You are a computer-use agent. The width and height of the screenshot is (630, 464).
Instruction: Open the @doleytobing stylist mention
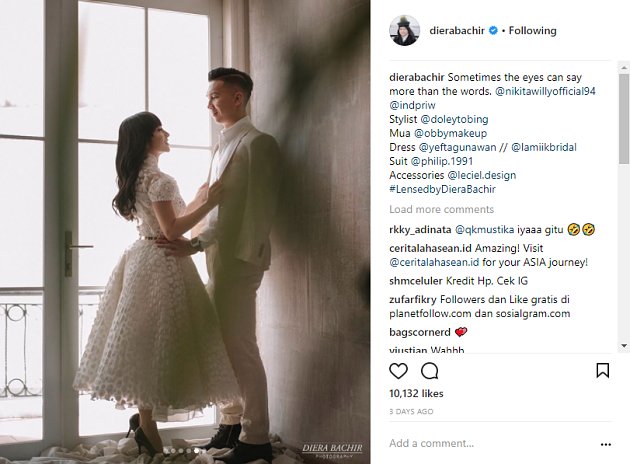tap(454, 119)
